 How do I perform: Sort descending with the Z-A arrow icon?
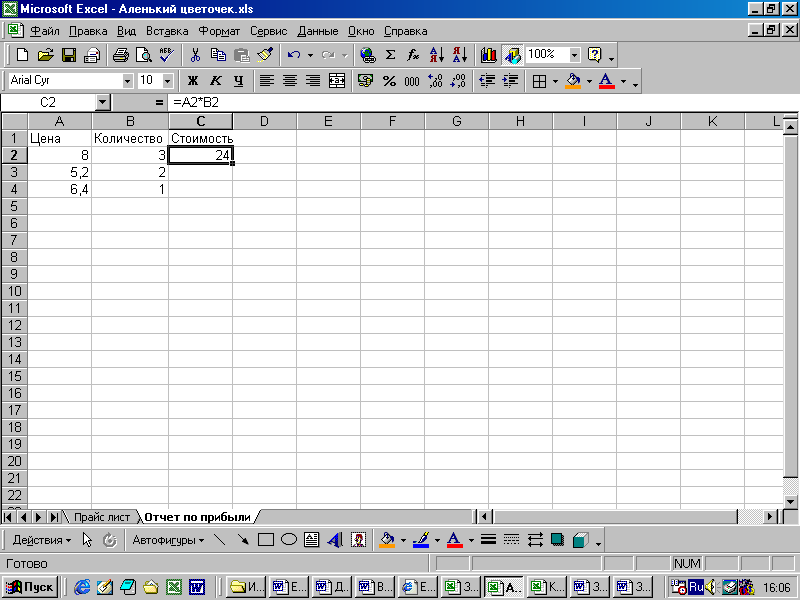point(460,55)
